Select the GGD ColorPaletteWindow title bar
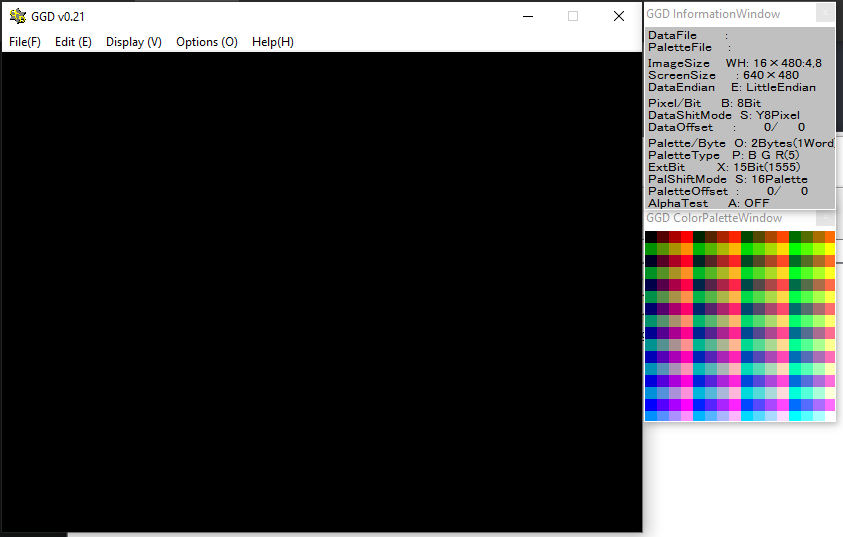Image resolution: width=843 pixels, height=537 pixels. point(714,218)
